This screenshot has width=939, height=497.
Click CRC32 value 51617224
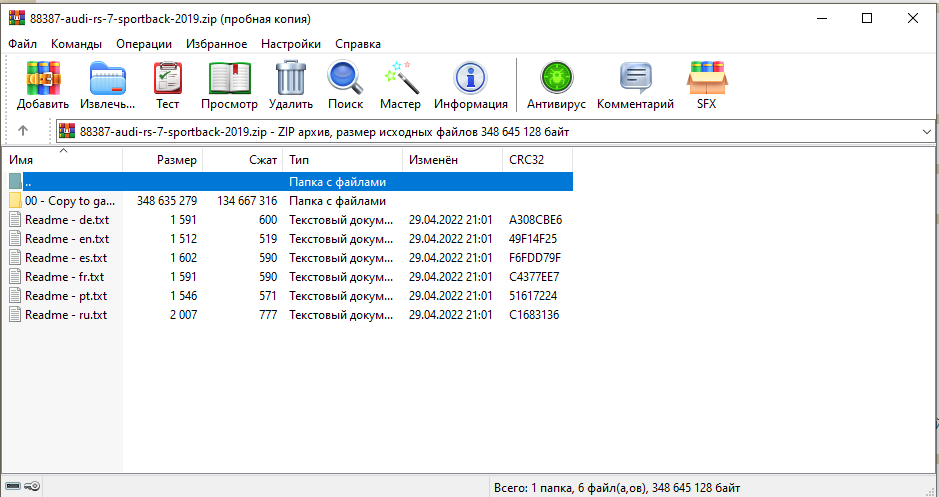(533, 296)
